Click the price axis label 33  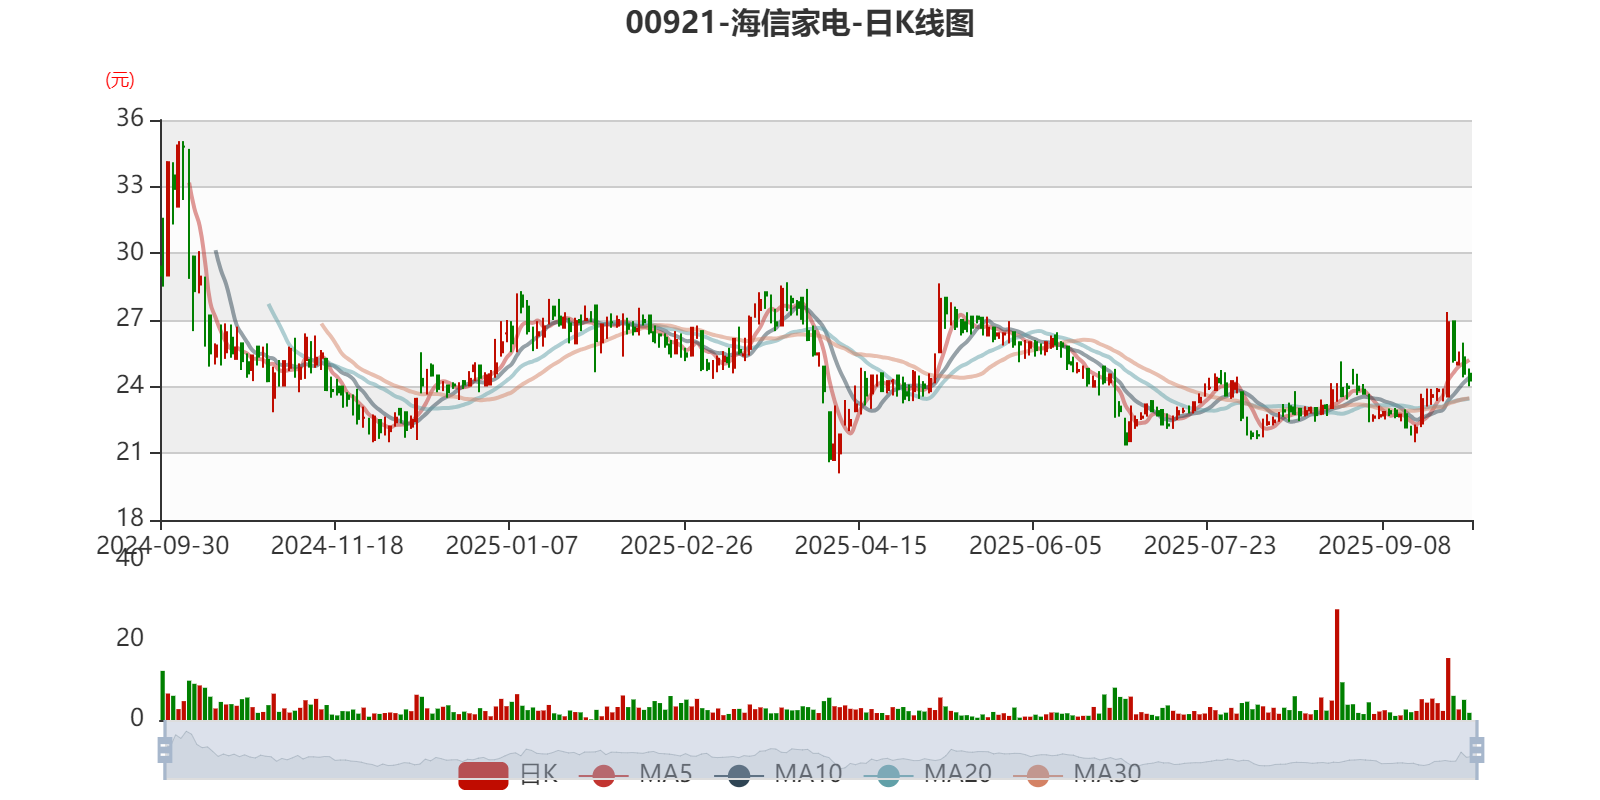point(130,186)
